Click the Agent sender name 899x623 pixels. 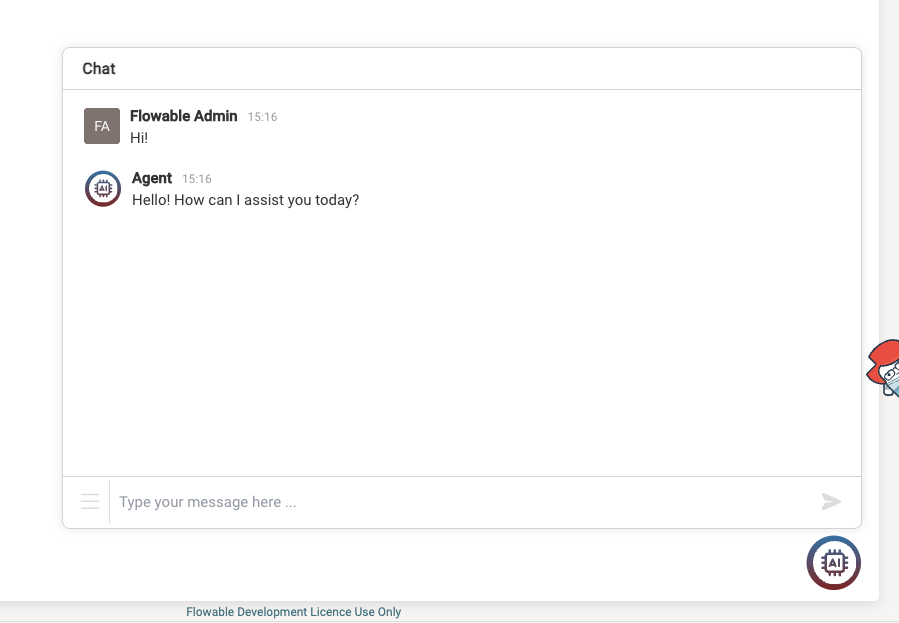152,178
